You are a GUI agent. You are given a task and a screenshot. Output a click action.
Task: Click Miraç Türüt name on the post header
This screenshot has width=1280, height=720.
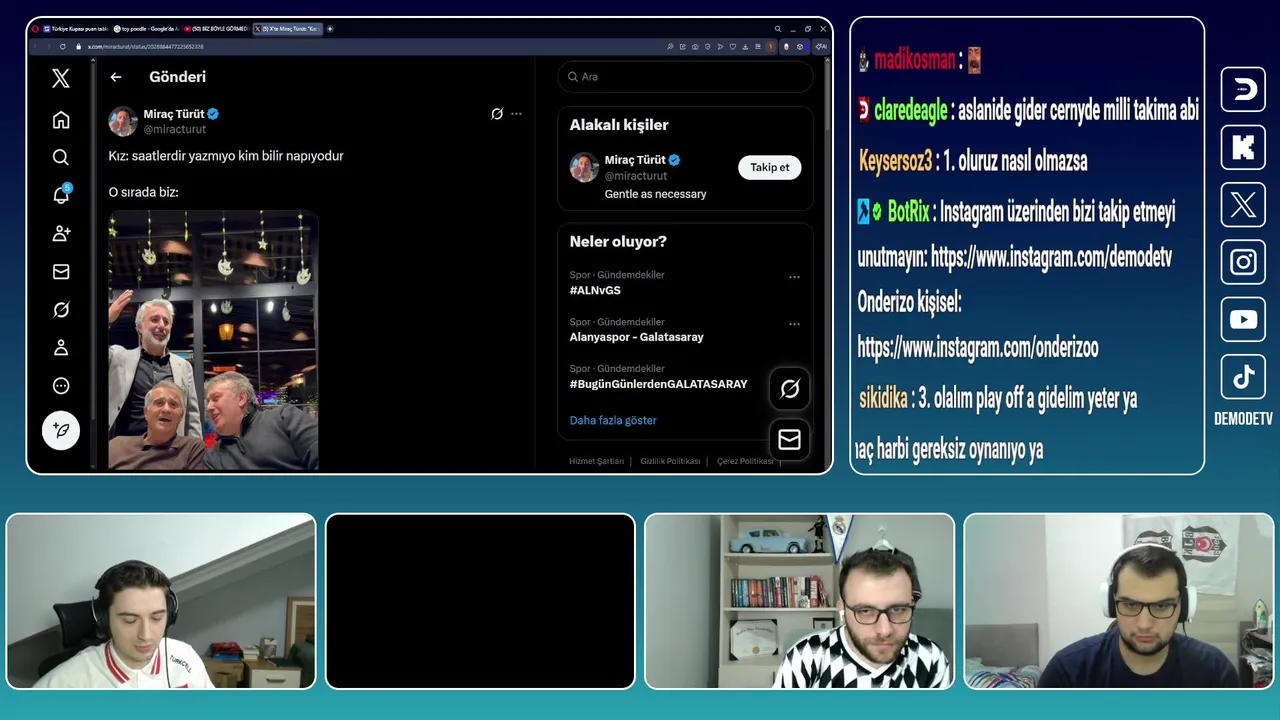click(x=174, y=114)
